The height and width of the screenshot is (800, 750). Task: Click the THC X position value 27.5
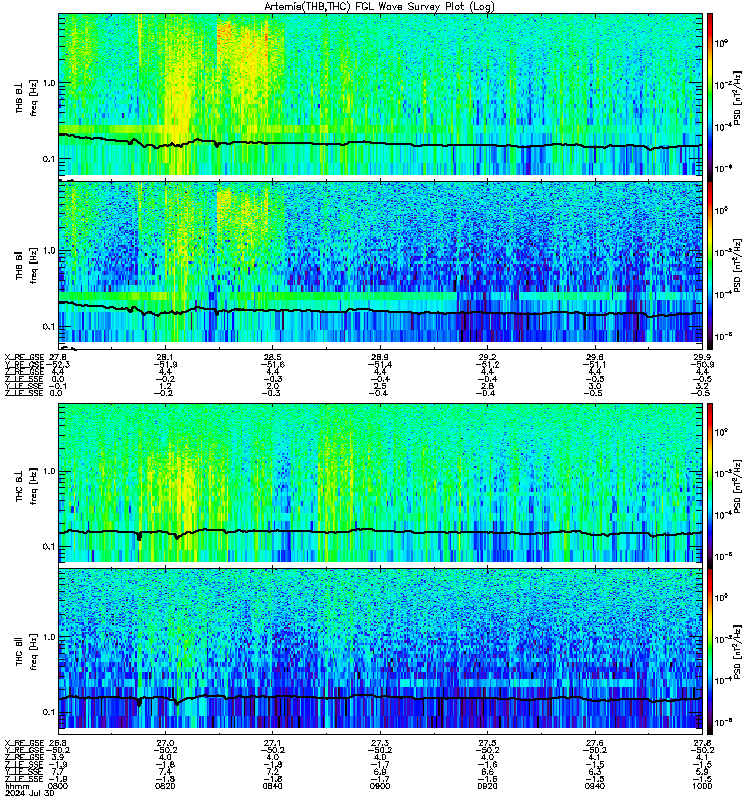[x=487, y=743]
